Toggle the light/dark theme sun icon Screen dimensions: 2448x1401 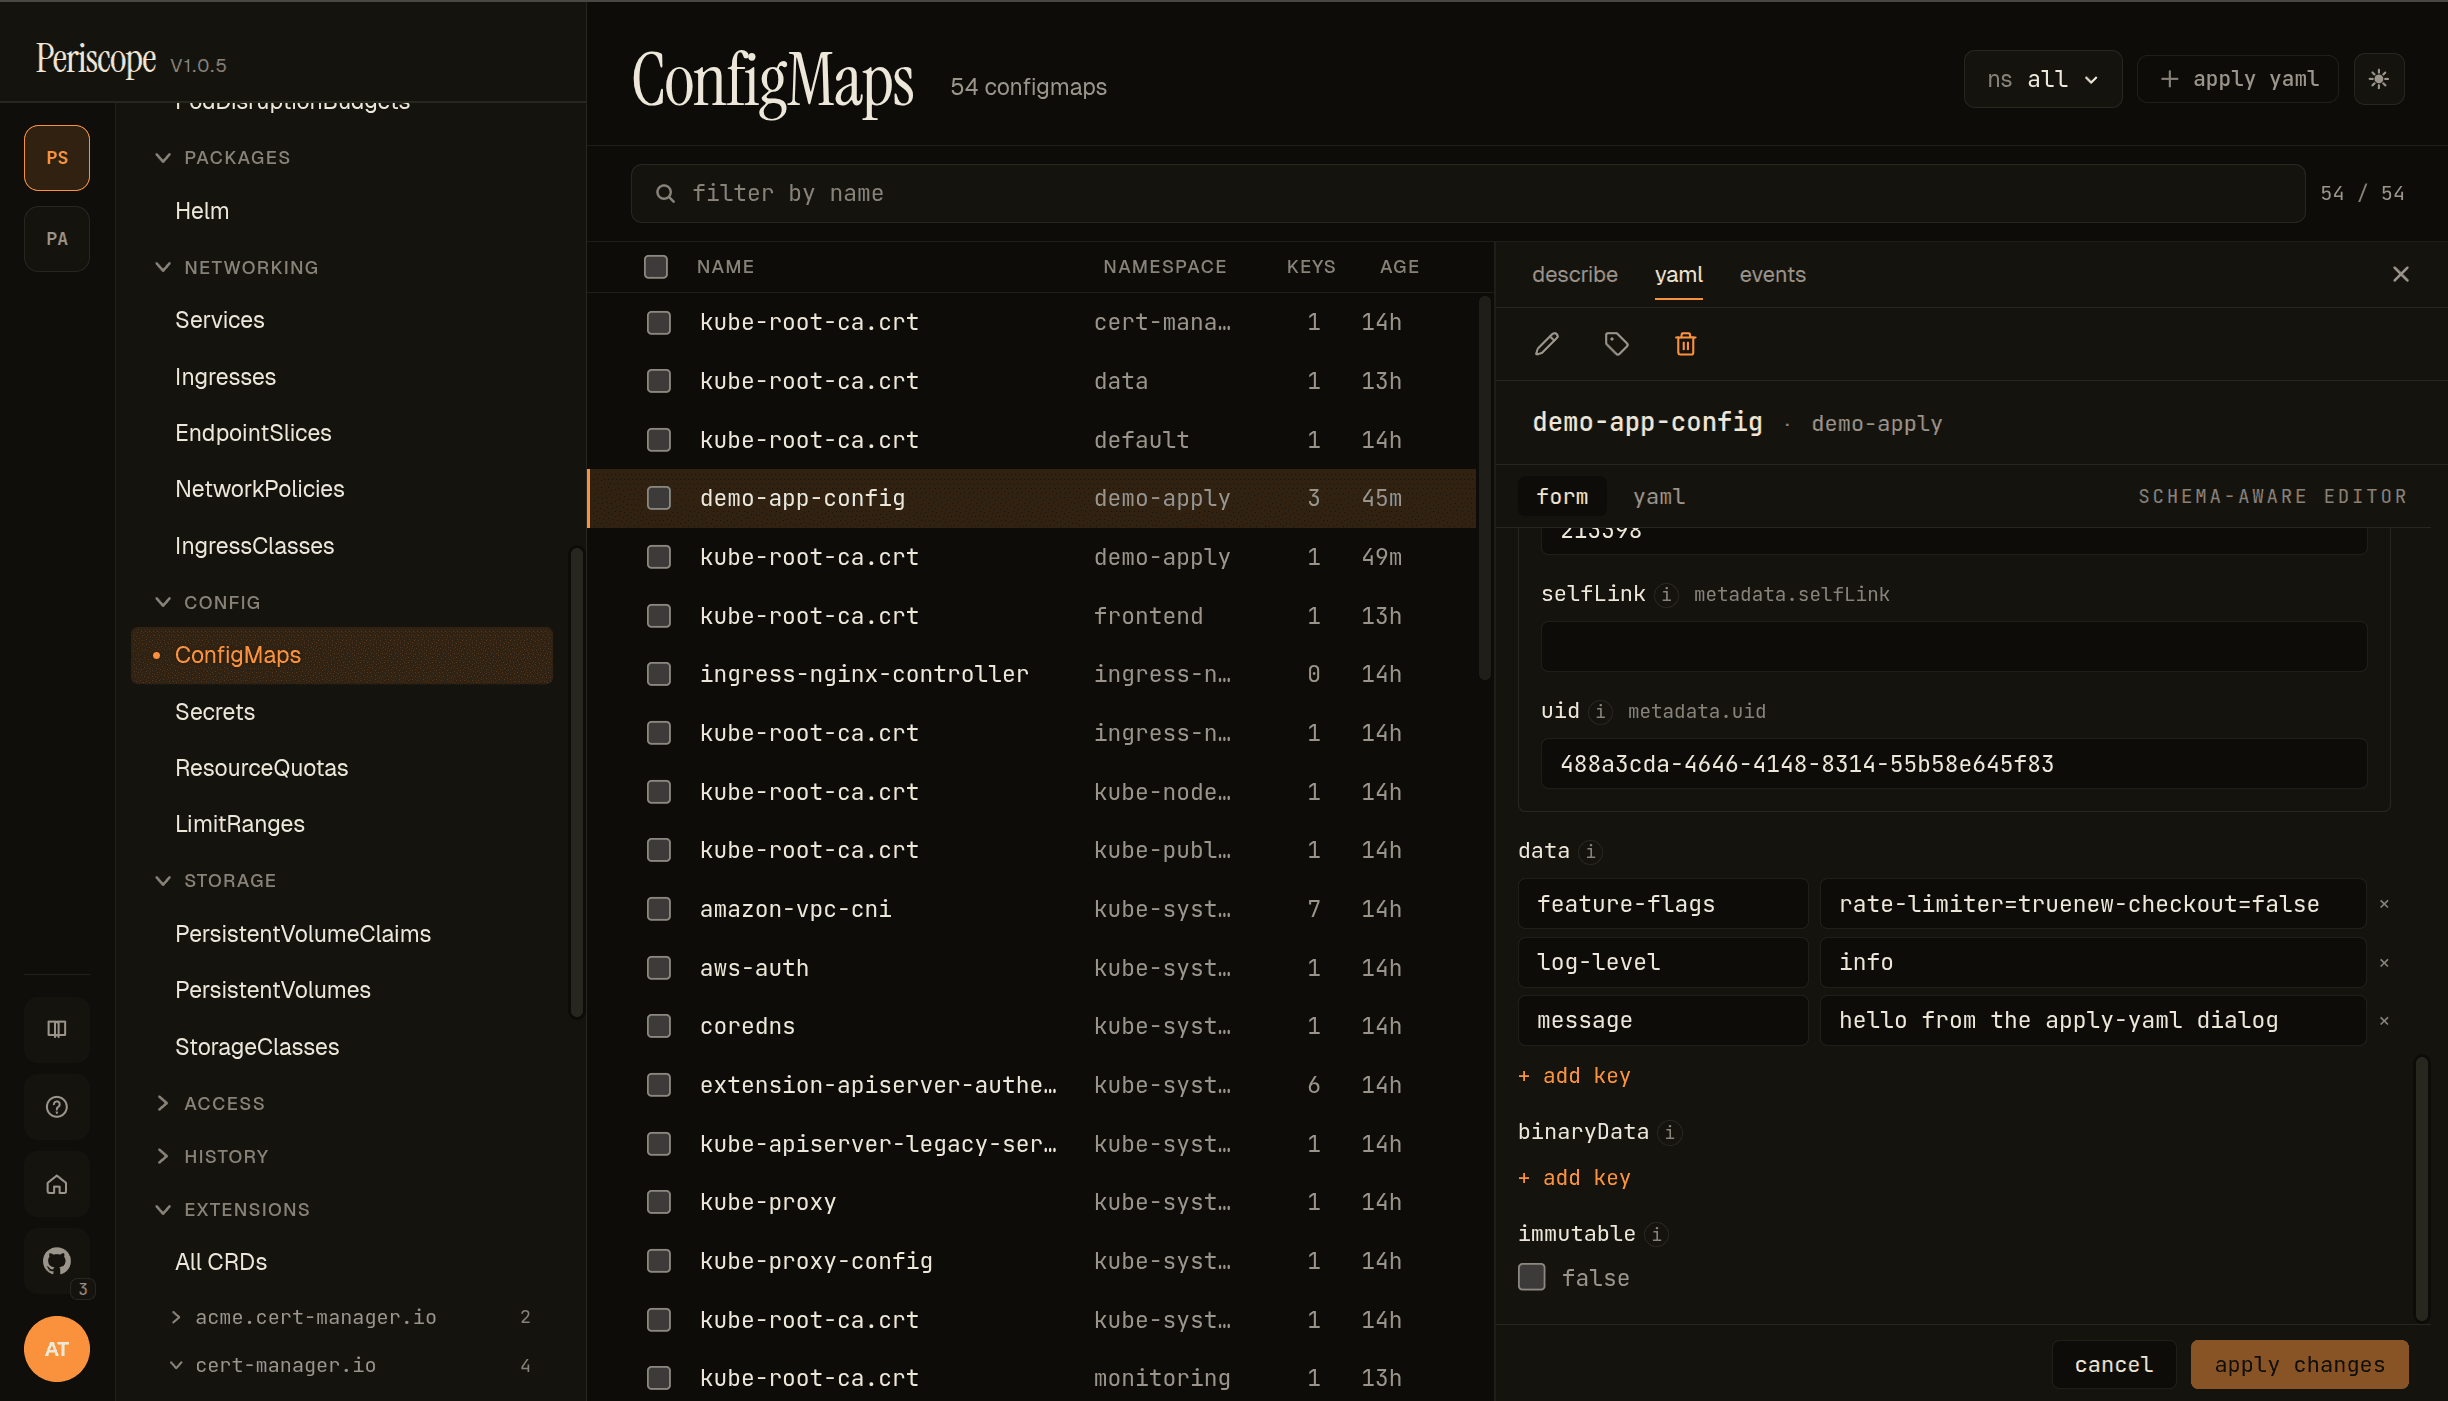2378,79
